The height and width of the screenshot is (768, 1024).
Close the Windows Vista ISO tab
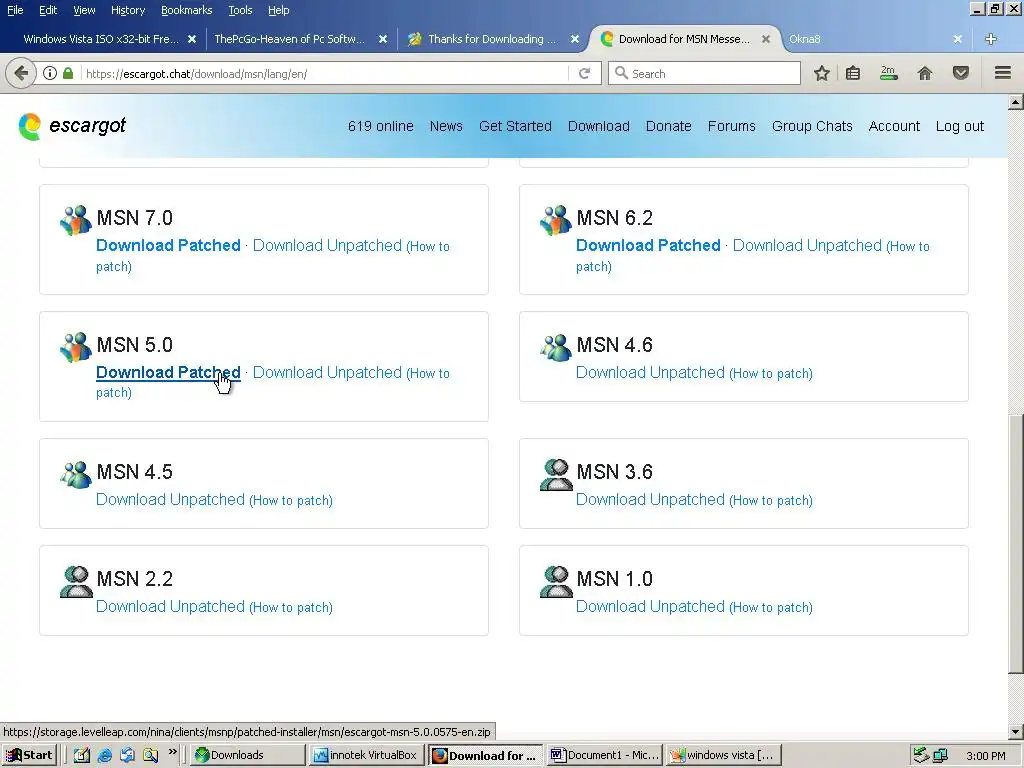tap(192, 39)
